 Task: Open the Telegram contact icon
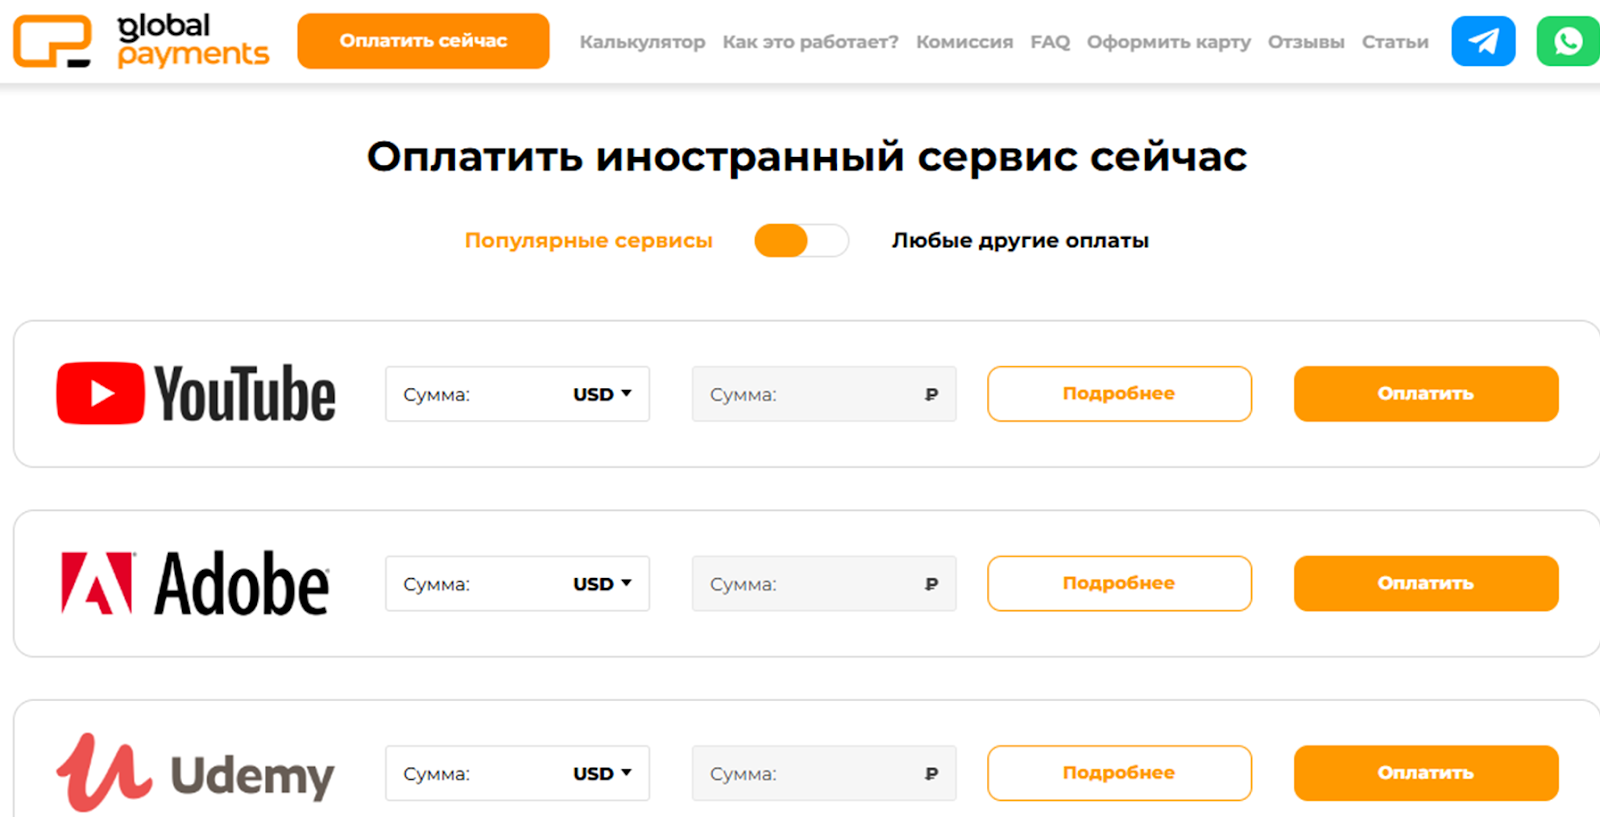1483,41
